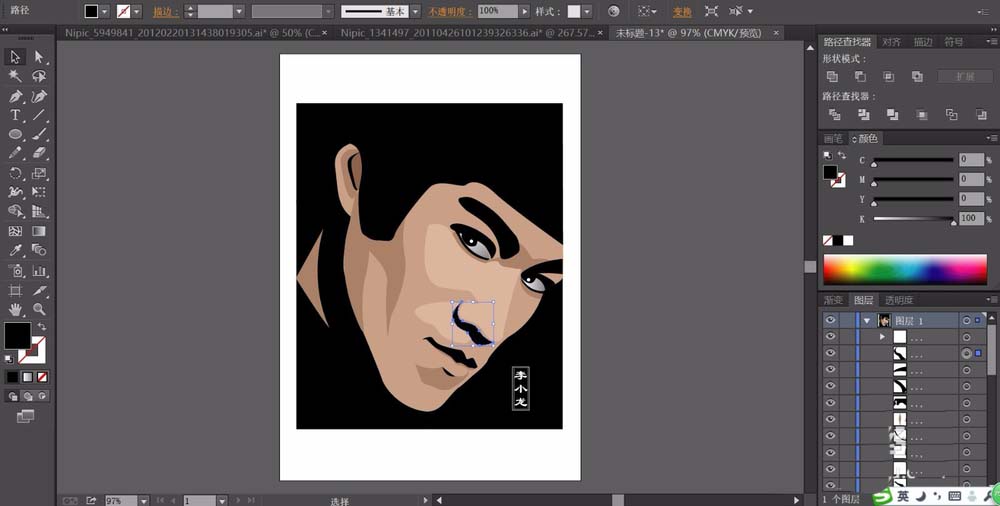Select the Pen tool
Image resolution: width=1000 pixels, height=506 pixels.
[x=15, y=96]
